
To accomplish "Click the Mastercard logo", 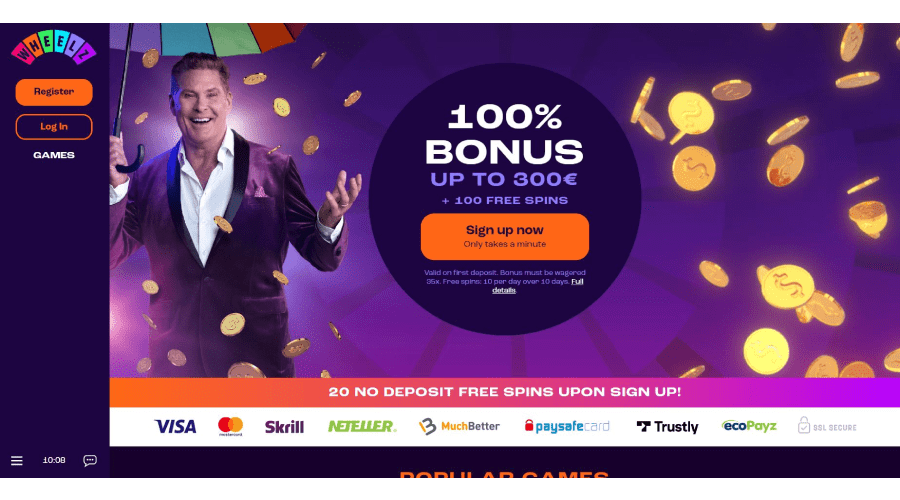I will click(230, 427).
